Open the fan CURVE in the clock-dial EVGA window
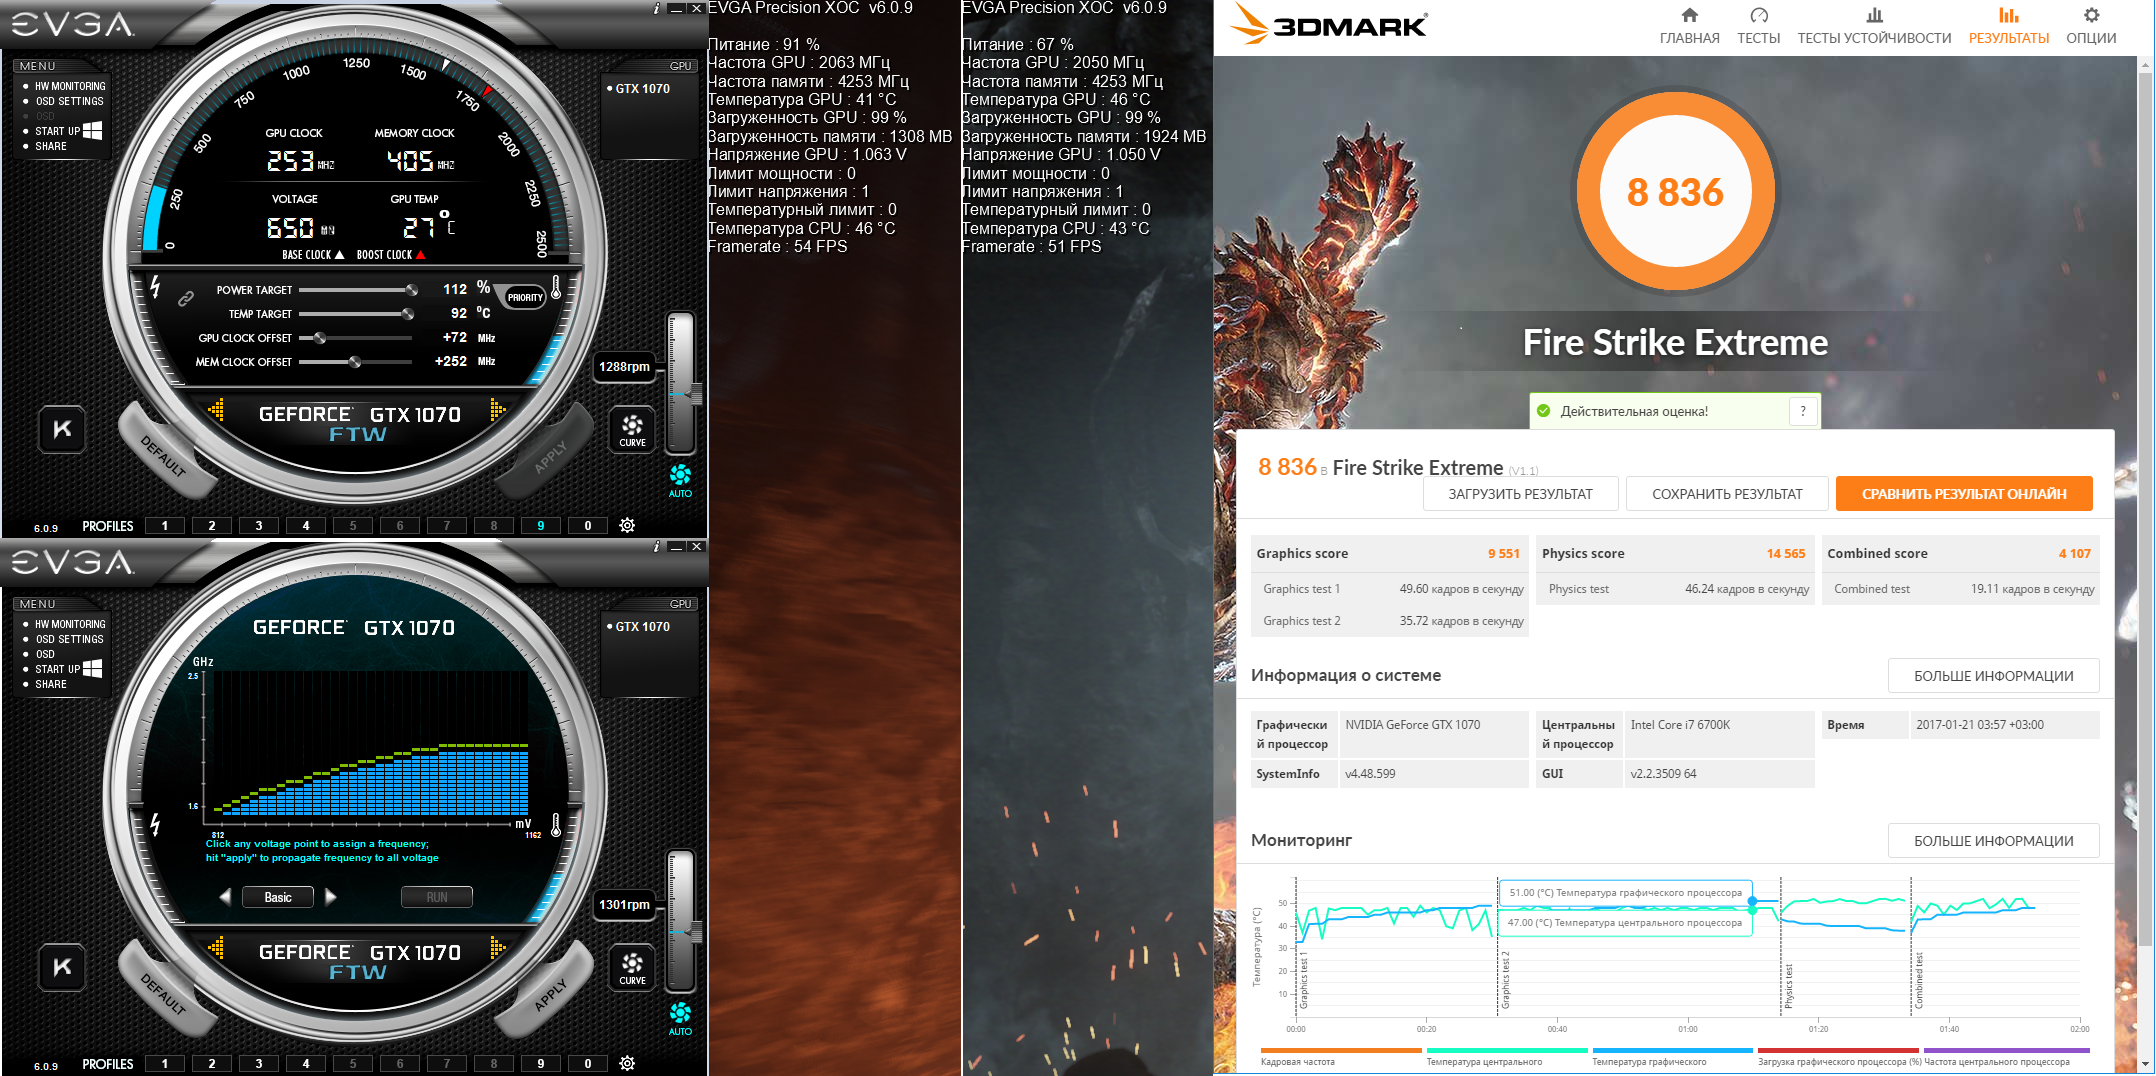The width and height of the screenshot is (2156, 1076). tap(632, 430)
